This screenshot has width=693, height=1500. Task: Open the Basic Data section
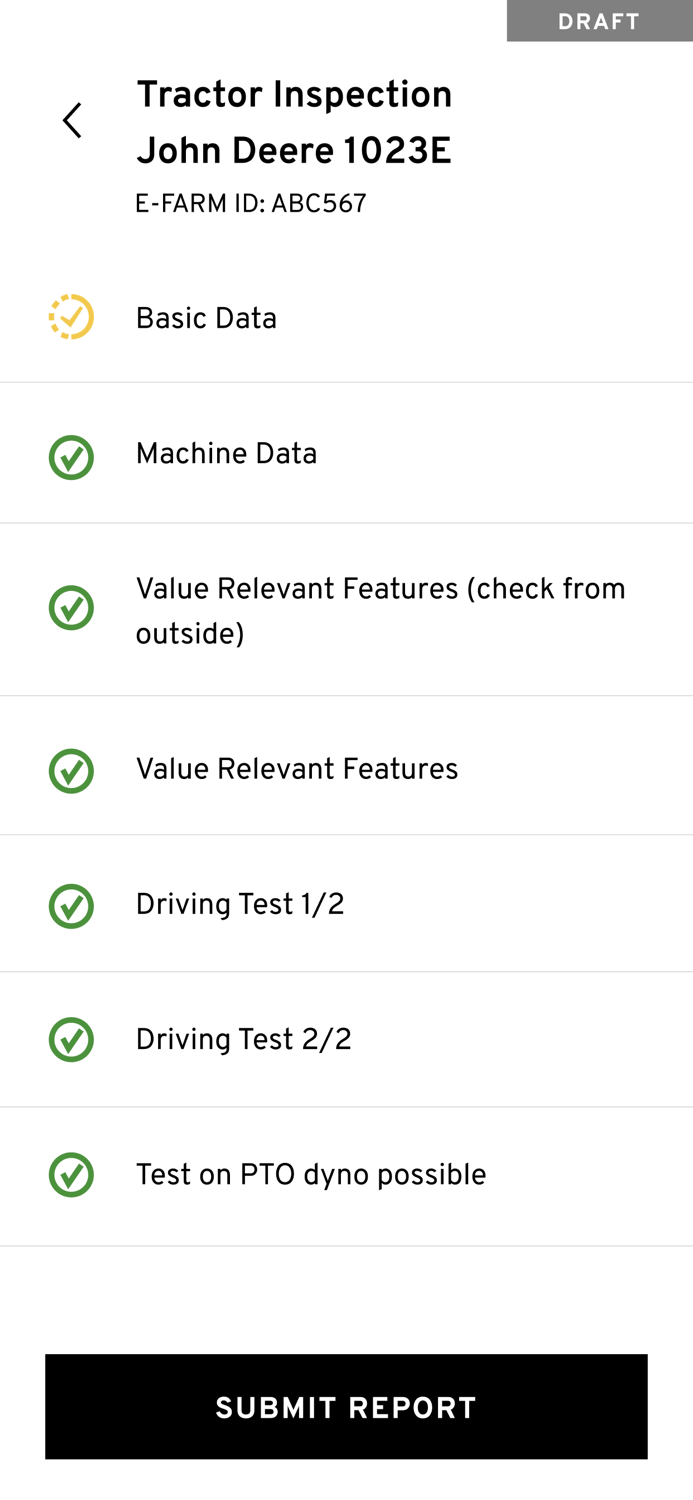[x=206, y=319]
